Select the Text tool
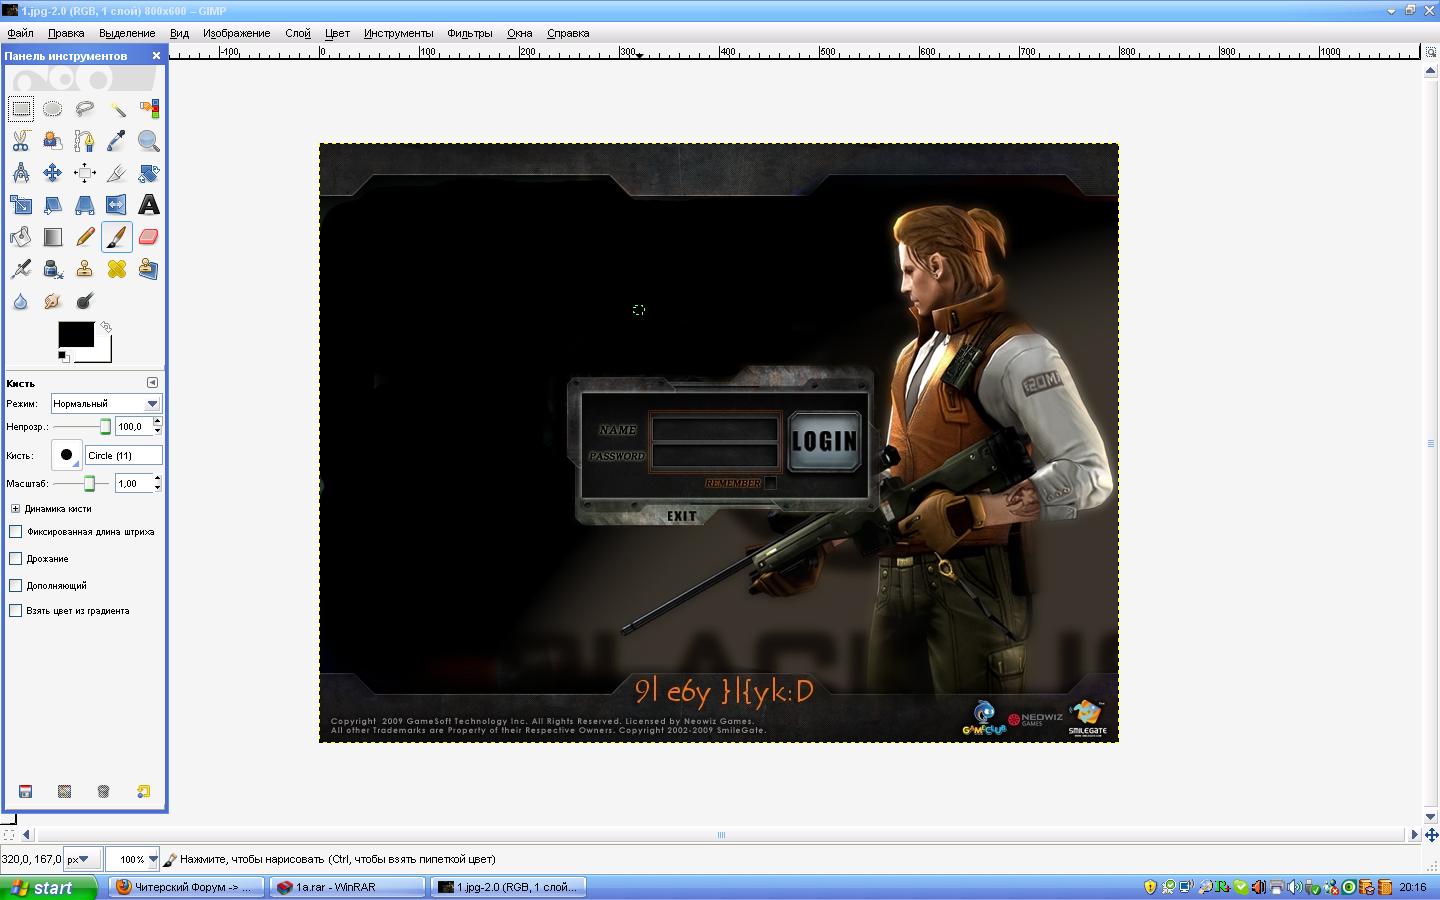 (x=148, y=205)
